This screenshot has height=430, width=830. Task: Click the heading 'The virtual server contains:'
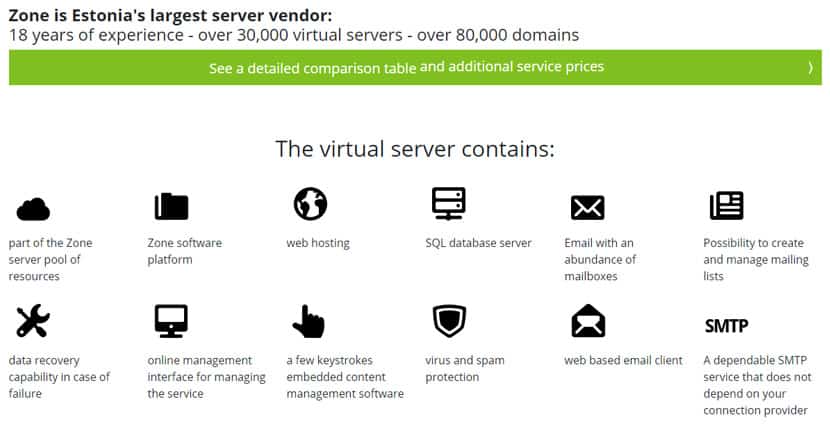tap(415, 149)
